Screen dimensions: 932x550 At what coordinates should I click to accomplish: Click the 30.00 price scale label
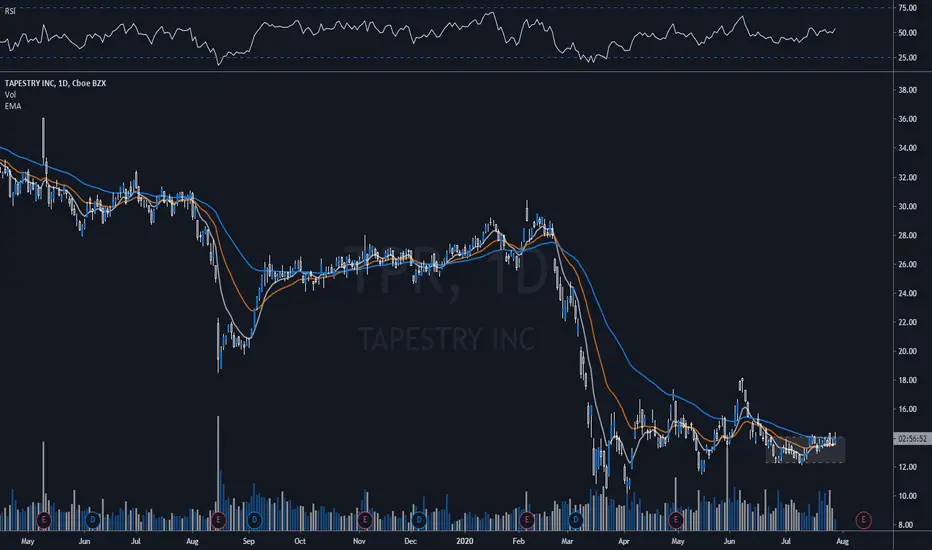tap(907, 206)
